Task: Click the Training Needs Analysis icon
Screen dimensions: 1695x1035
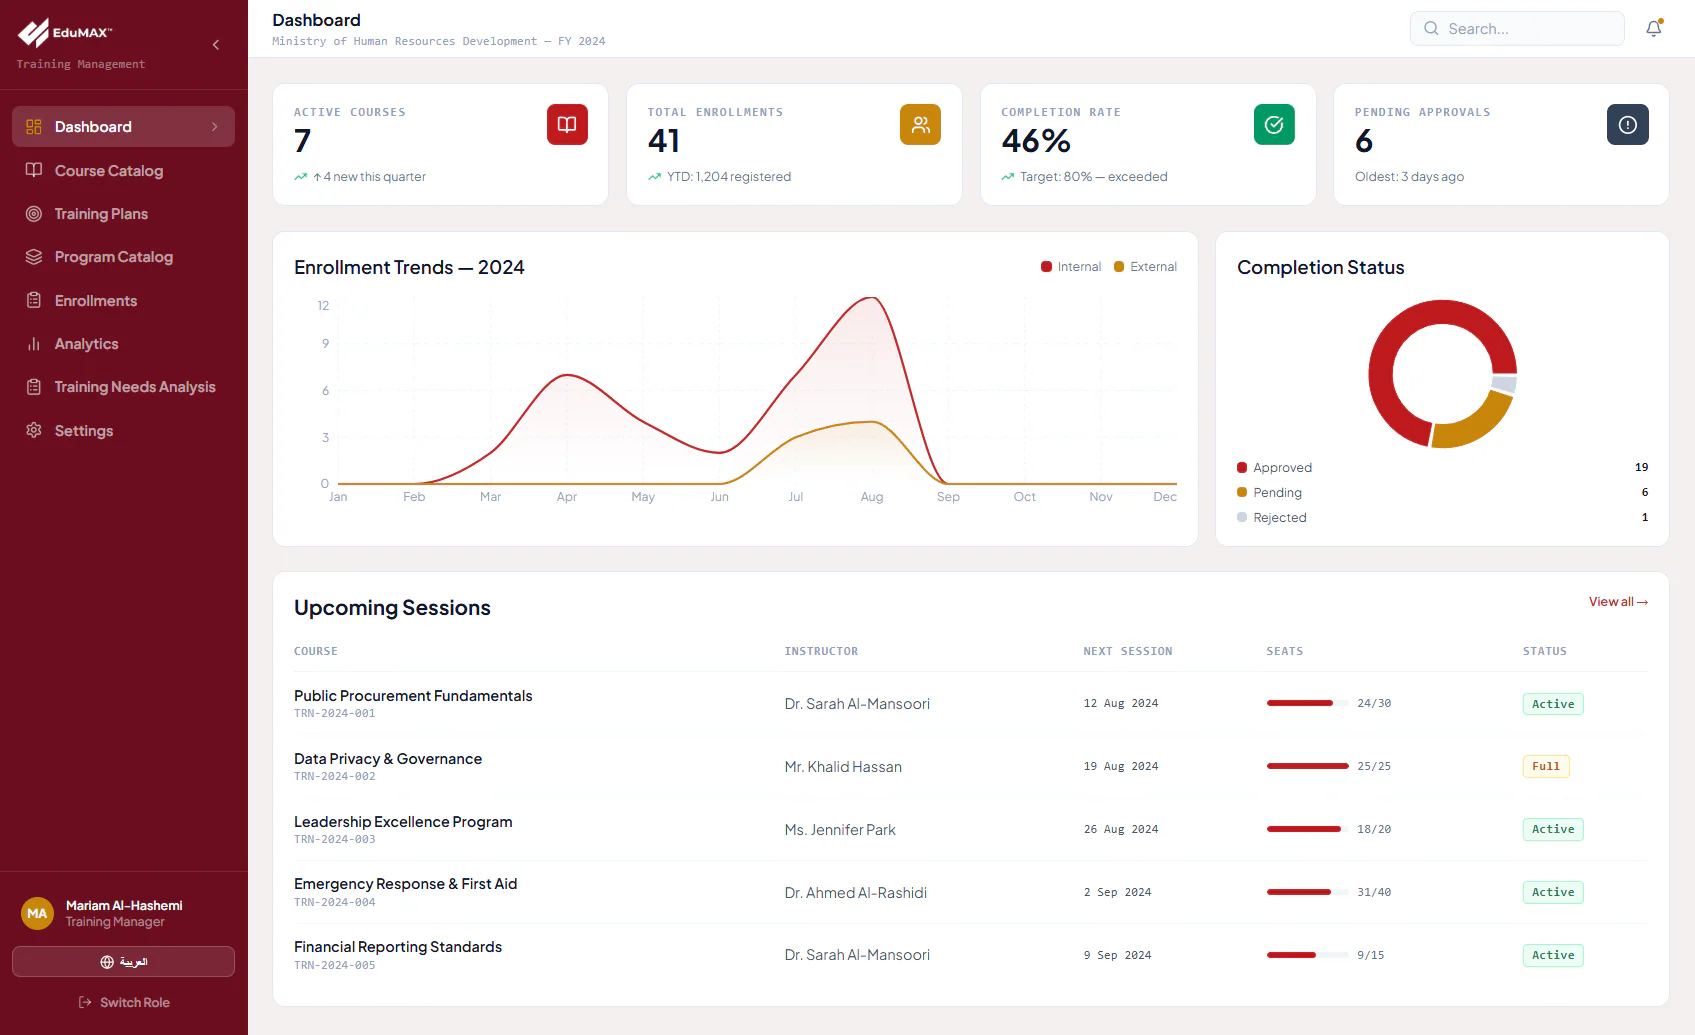Action: click(x=34, y=387)
